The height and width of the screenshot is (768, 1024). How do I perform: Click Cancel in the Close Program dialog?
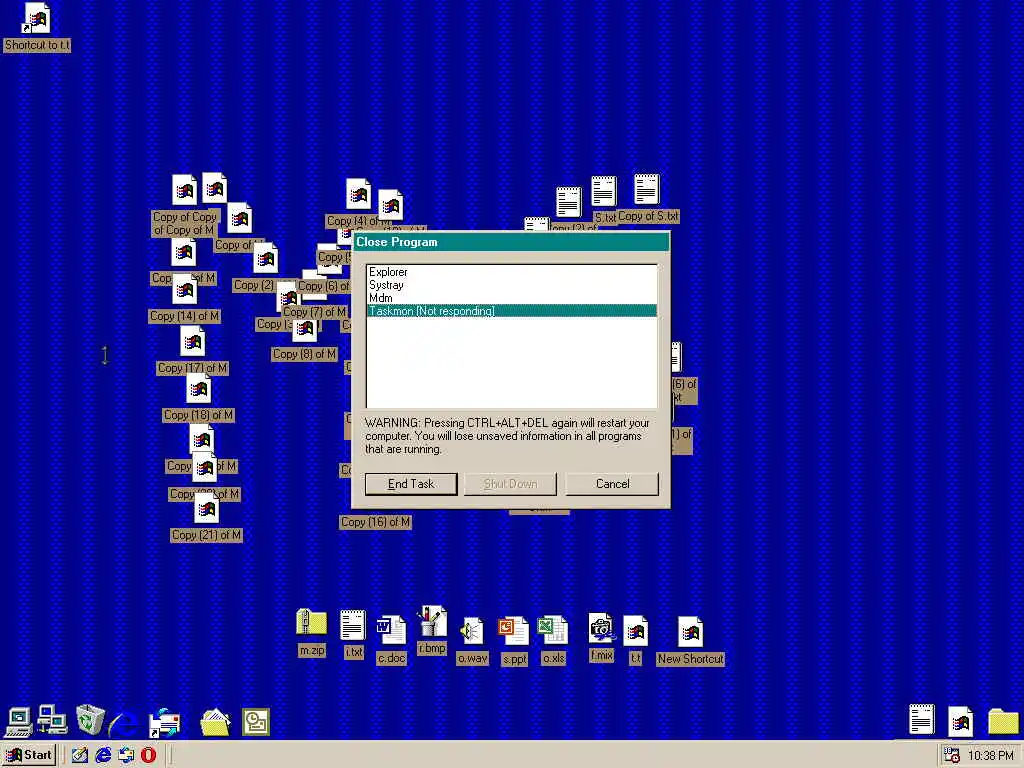612,484
